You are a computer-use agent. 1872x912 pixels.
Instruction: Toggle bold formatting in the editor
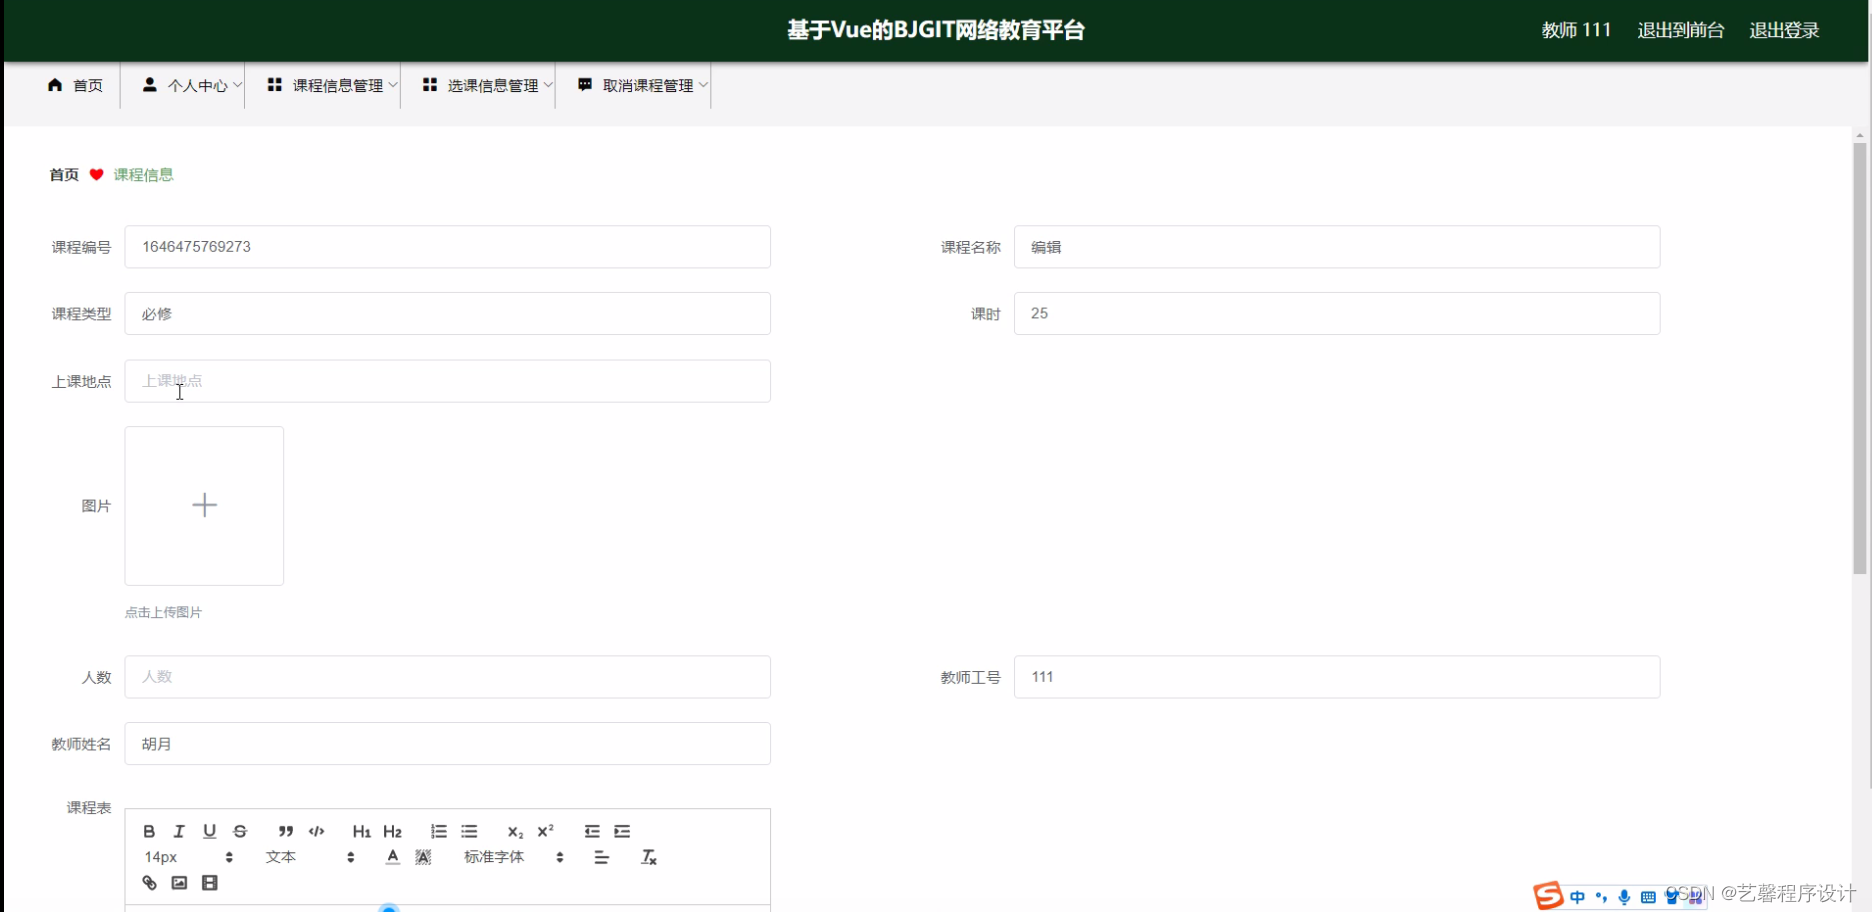coord(149,831)
